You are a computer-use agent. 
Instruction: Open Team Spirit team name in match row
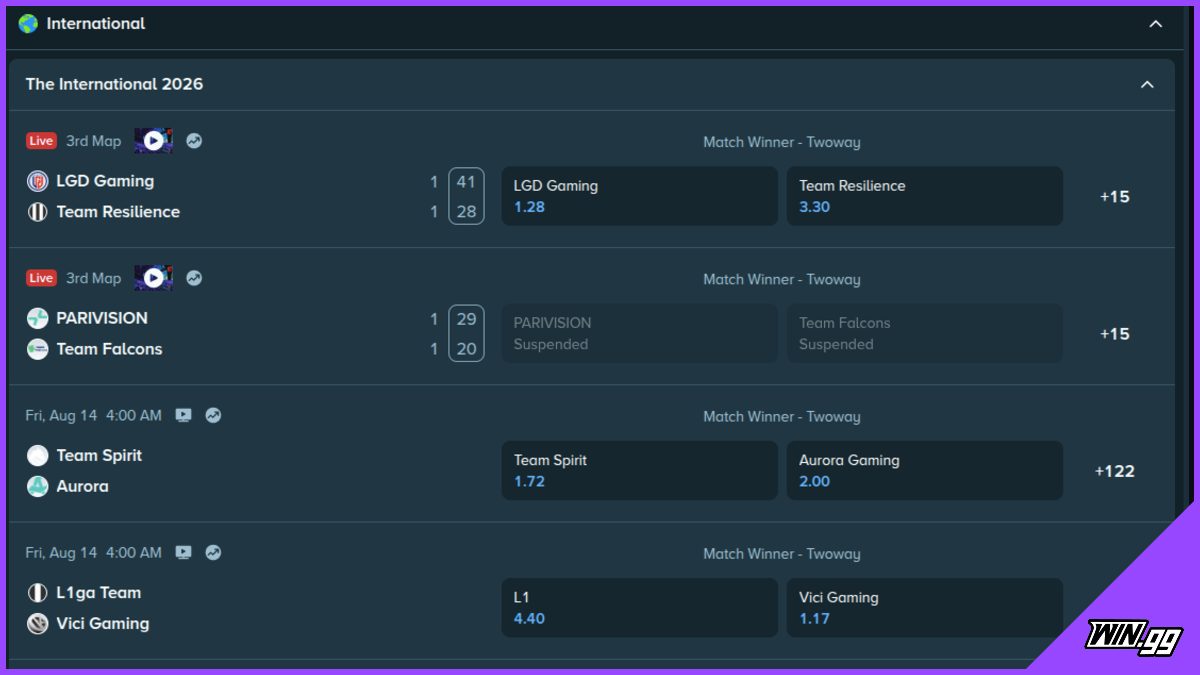point(99,455)
